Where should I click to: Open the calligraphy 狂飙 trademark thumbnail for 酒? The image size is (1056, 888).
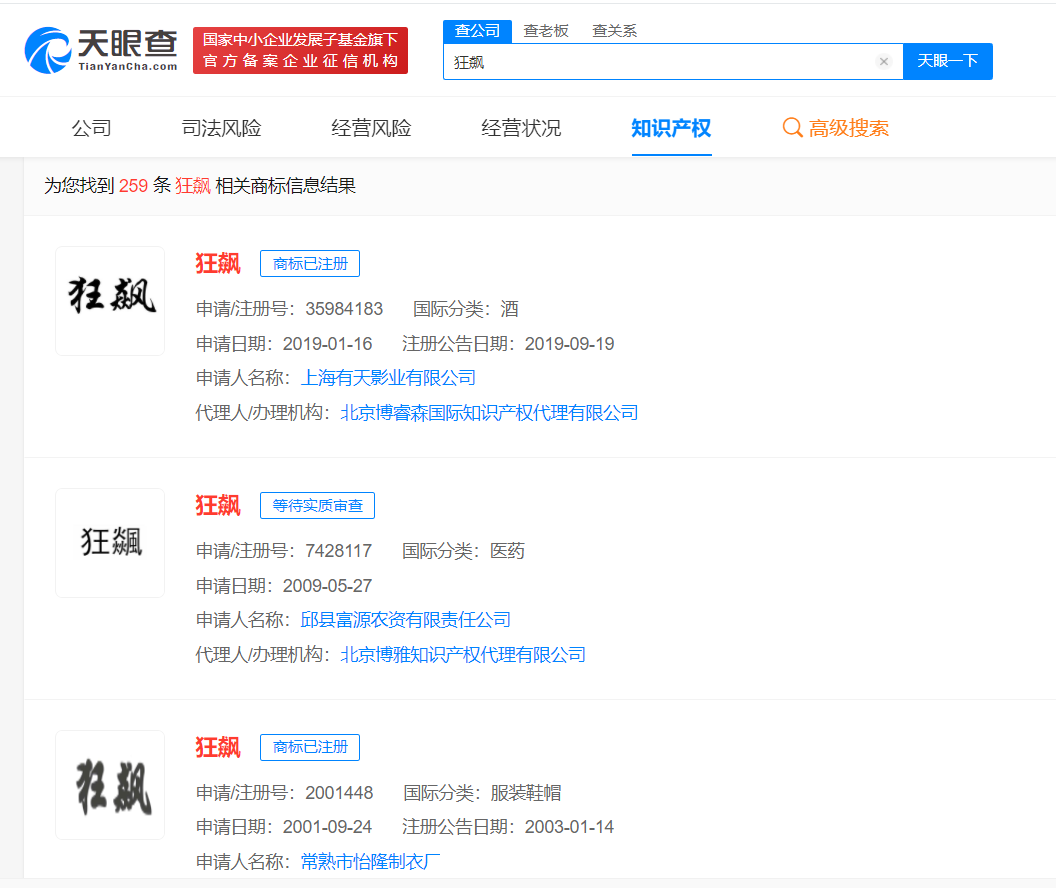click(110, 301)
